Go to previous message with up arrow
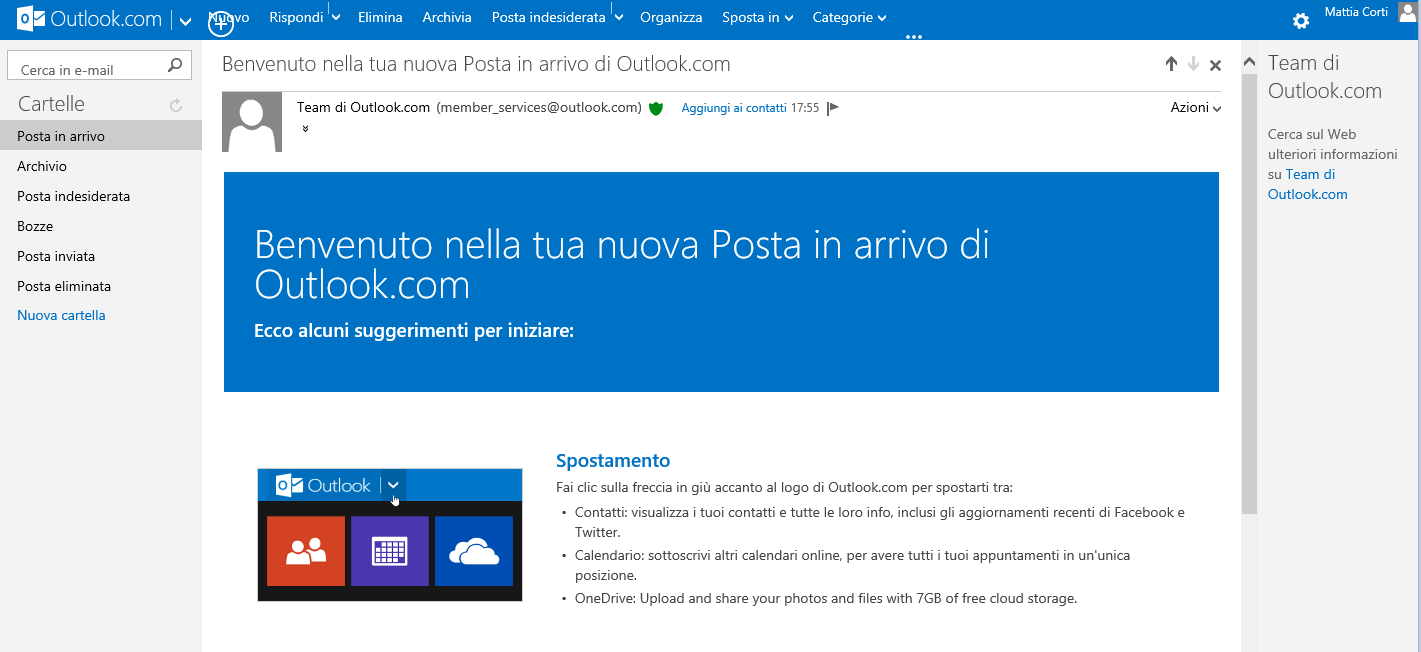This screenshot has width=1421, height=652. click(1171, 64)
